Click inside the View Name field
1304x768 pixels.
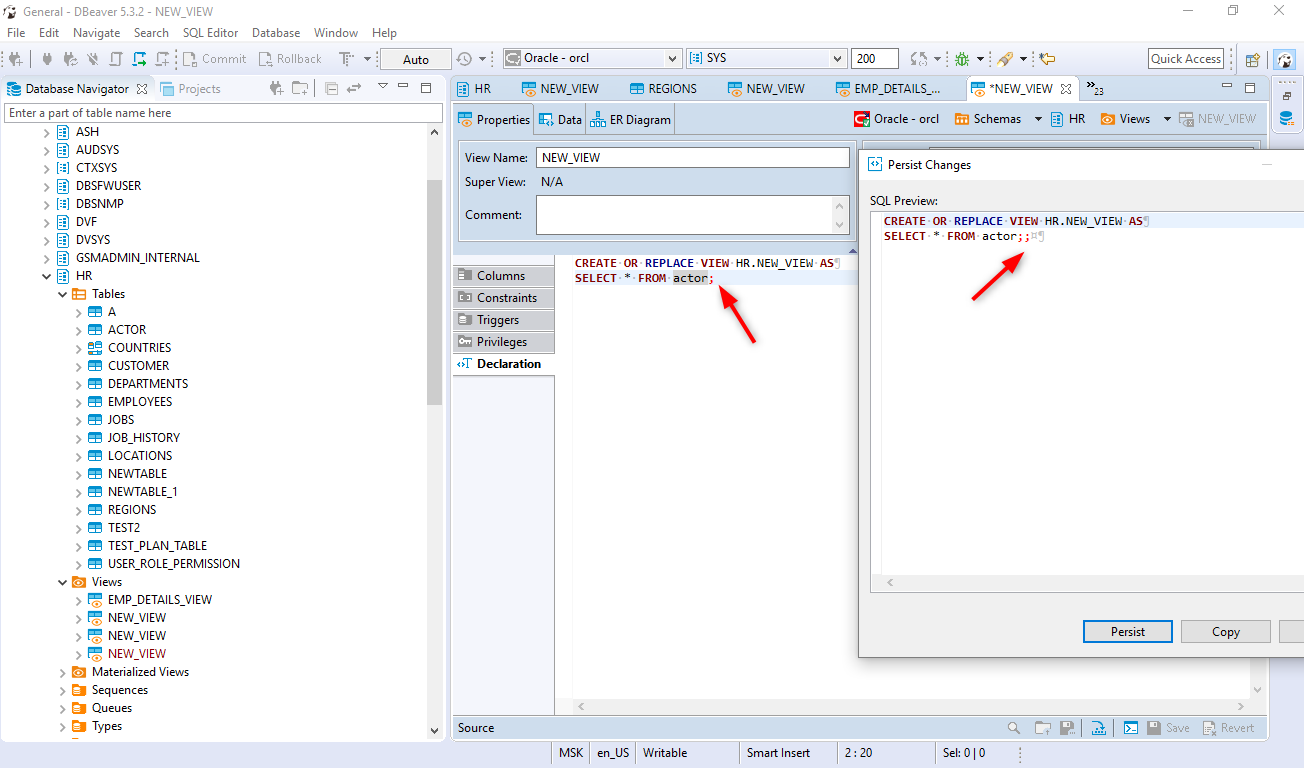693,157
